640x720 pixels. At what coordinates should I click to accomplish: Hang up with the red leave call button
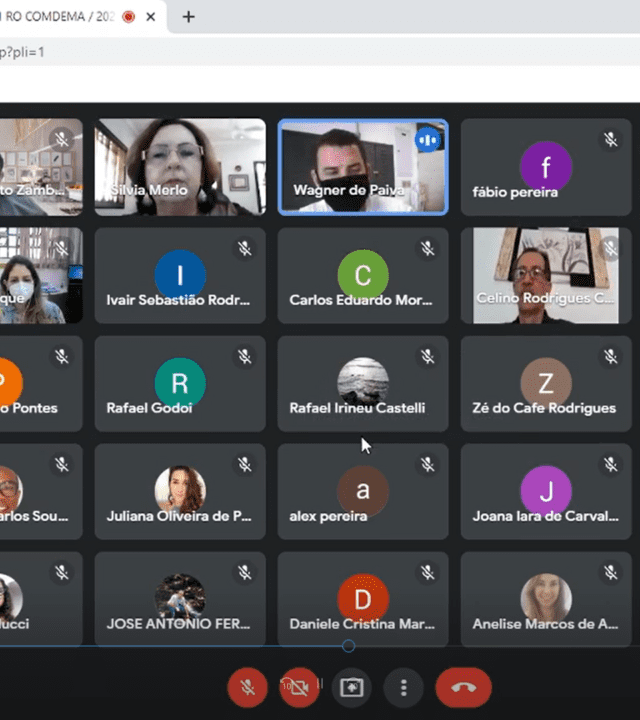(463, 687)
